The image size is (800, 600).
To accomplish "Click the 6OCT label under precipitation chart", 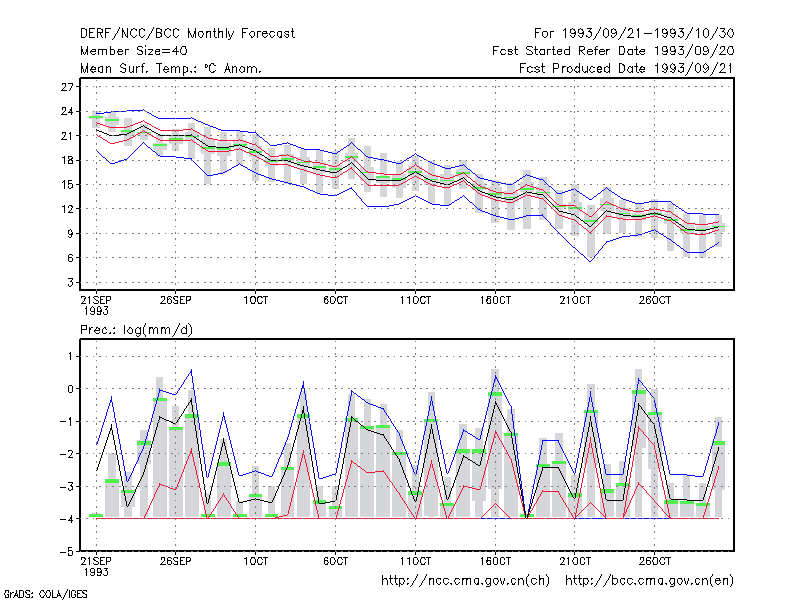I will point(335,561).
